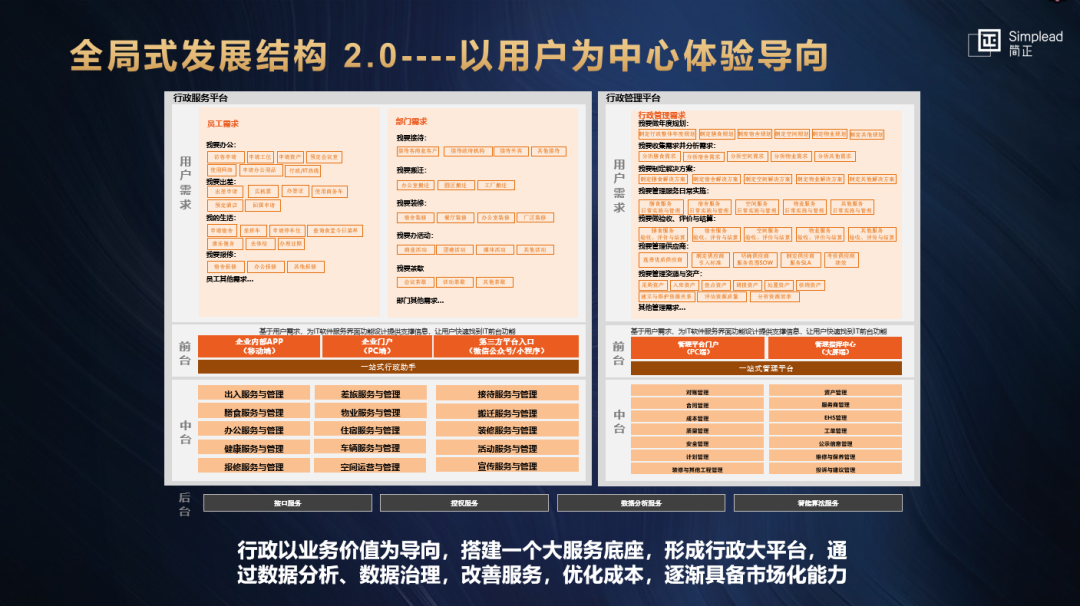
Task: Click the 访客申请 tag
Action: 225,157
